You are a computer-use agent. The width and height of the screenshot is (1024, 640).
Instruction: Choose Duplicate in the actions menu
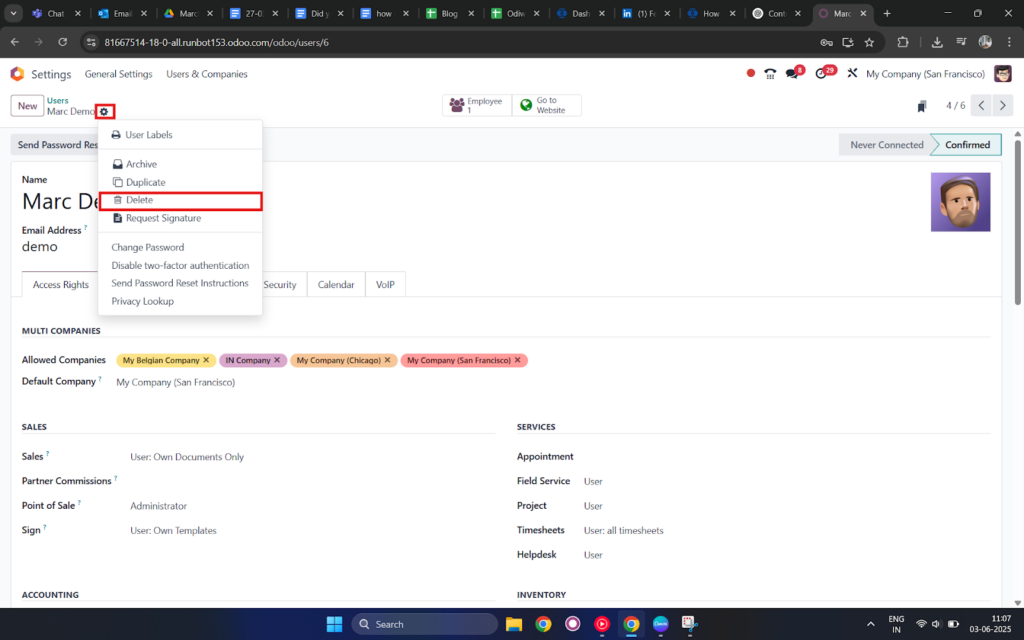point(180,182)
